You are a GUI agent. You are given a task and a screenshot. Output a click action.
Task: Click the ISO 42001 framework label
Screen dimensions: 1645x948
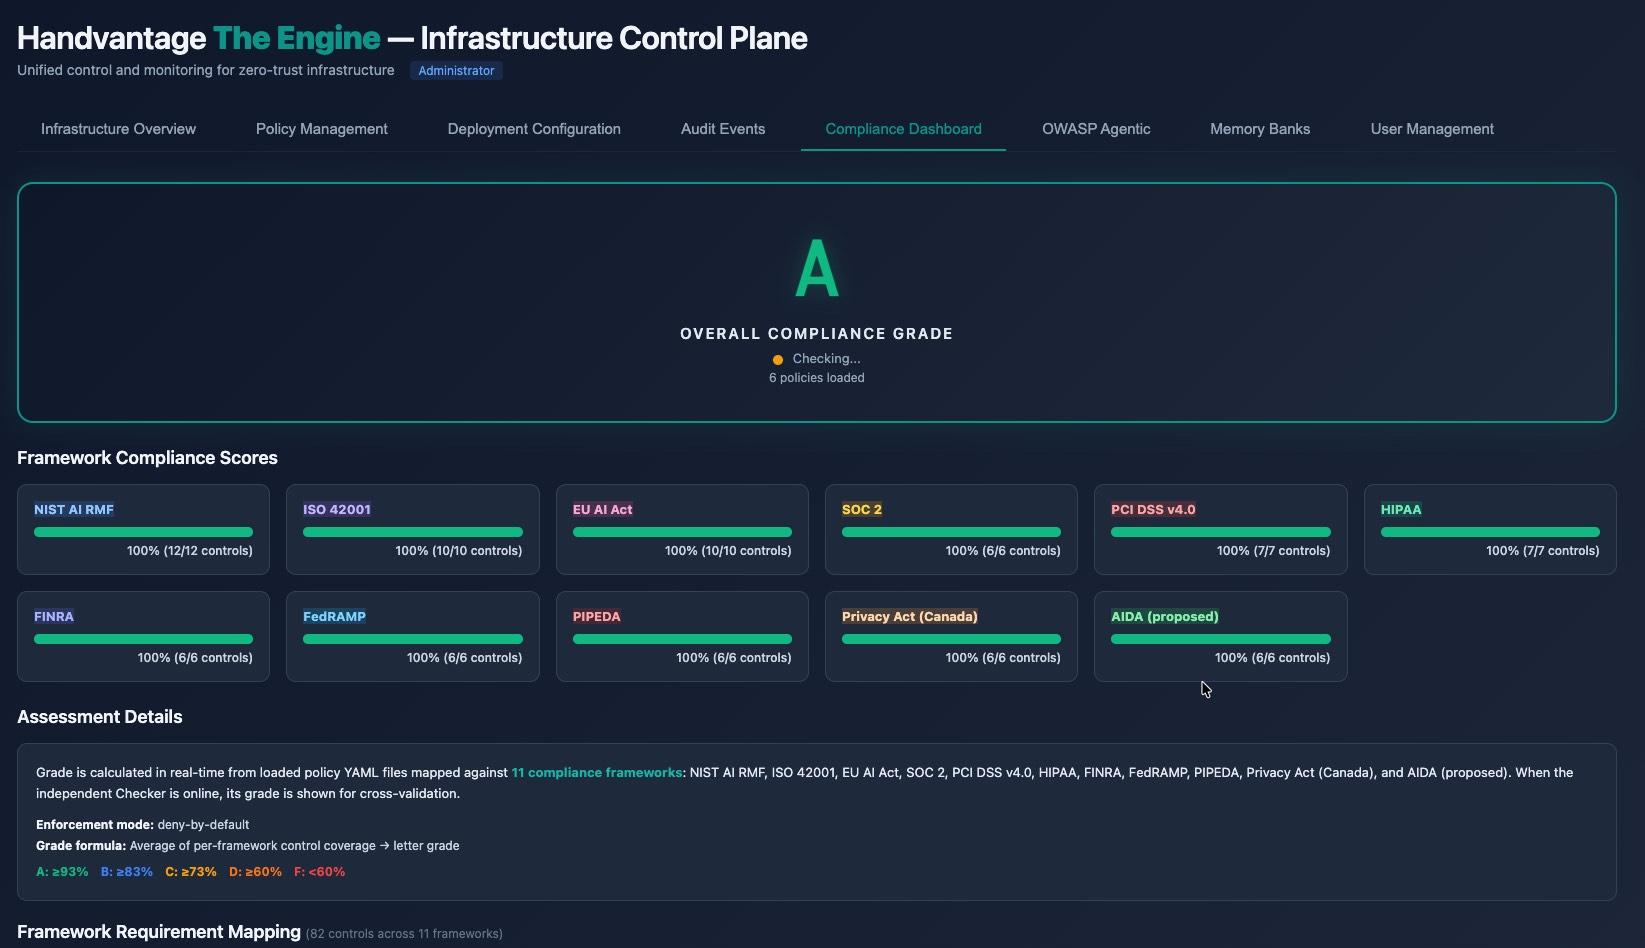pos(337,509)
